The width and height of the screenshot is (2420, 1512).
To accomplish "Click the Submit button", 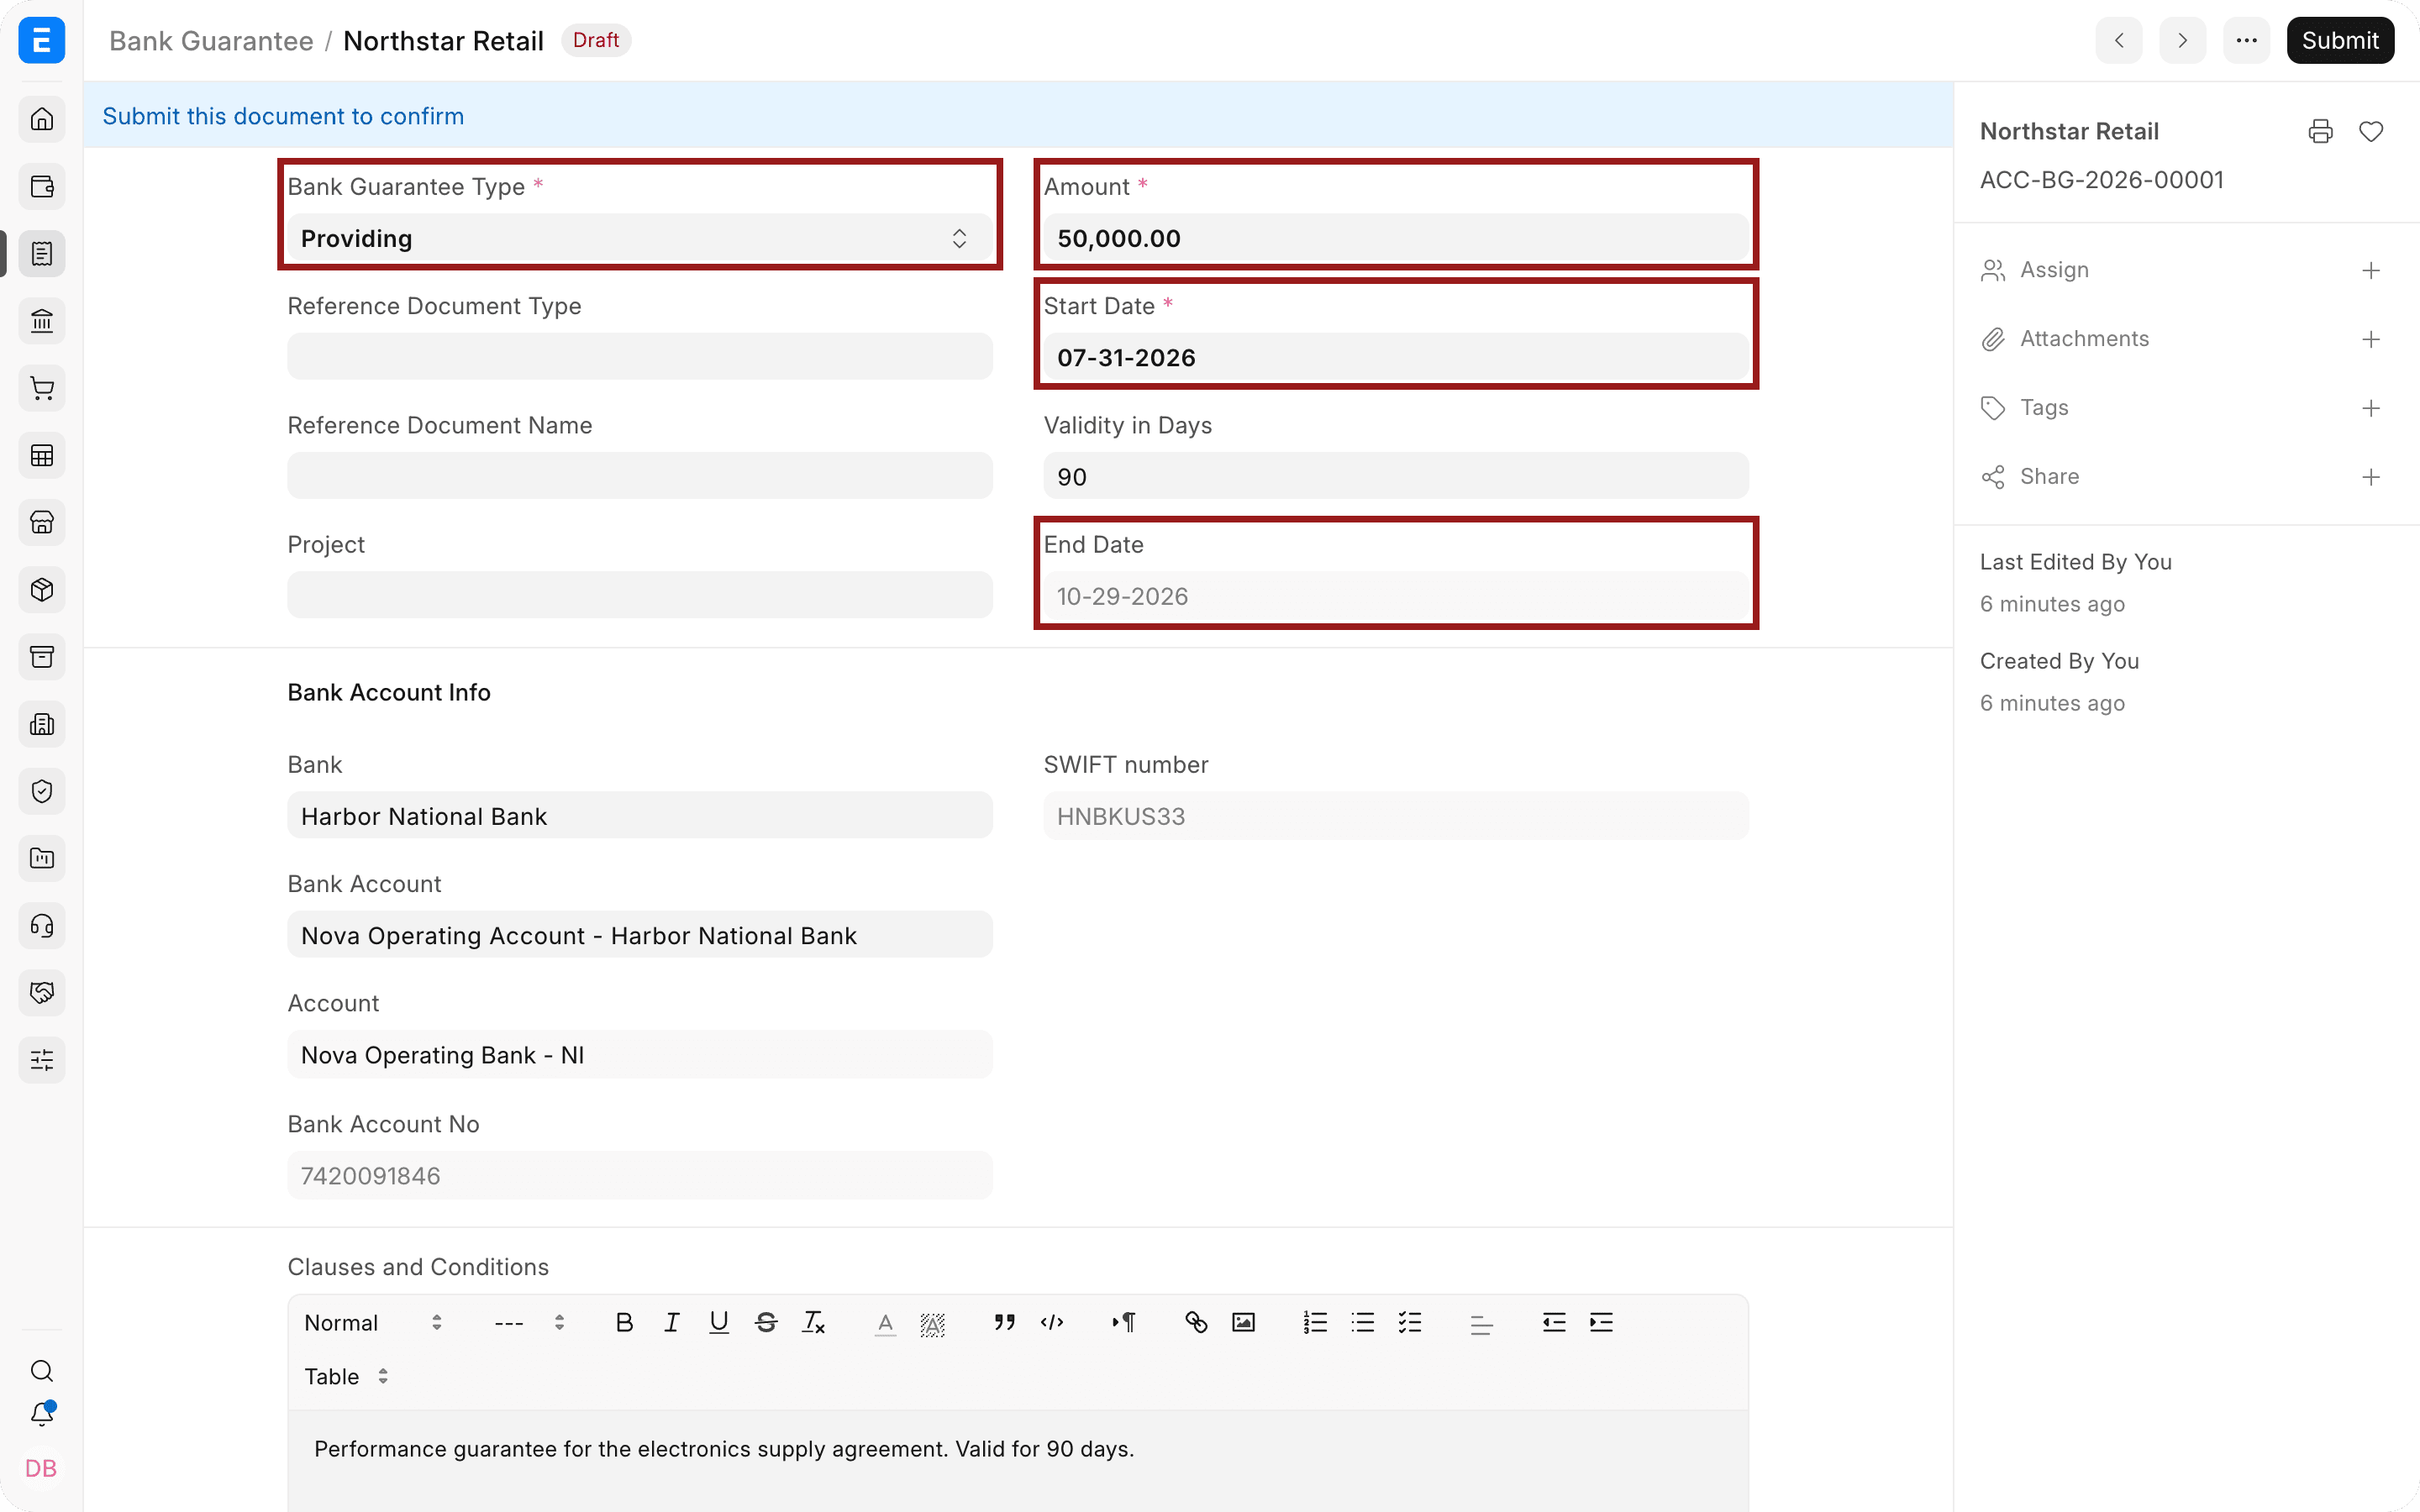I will click(2340, 40).
